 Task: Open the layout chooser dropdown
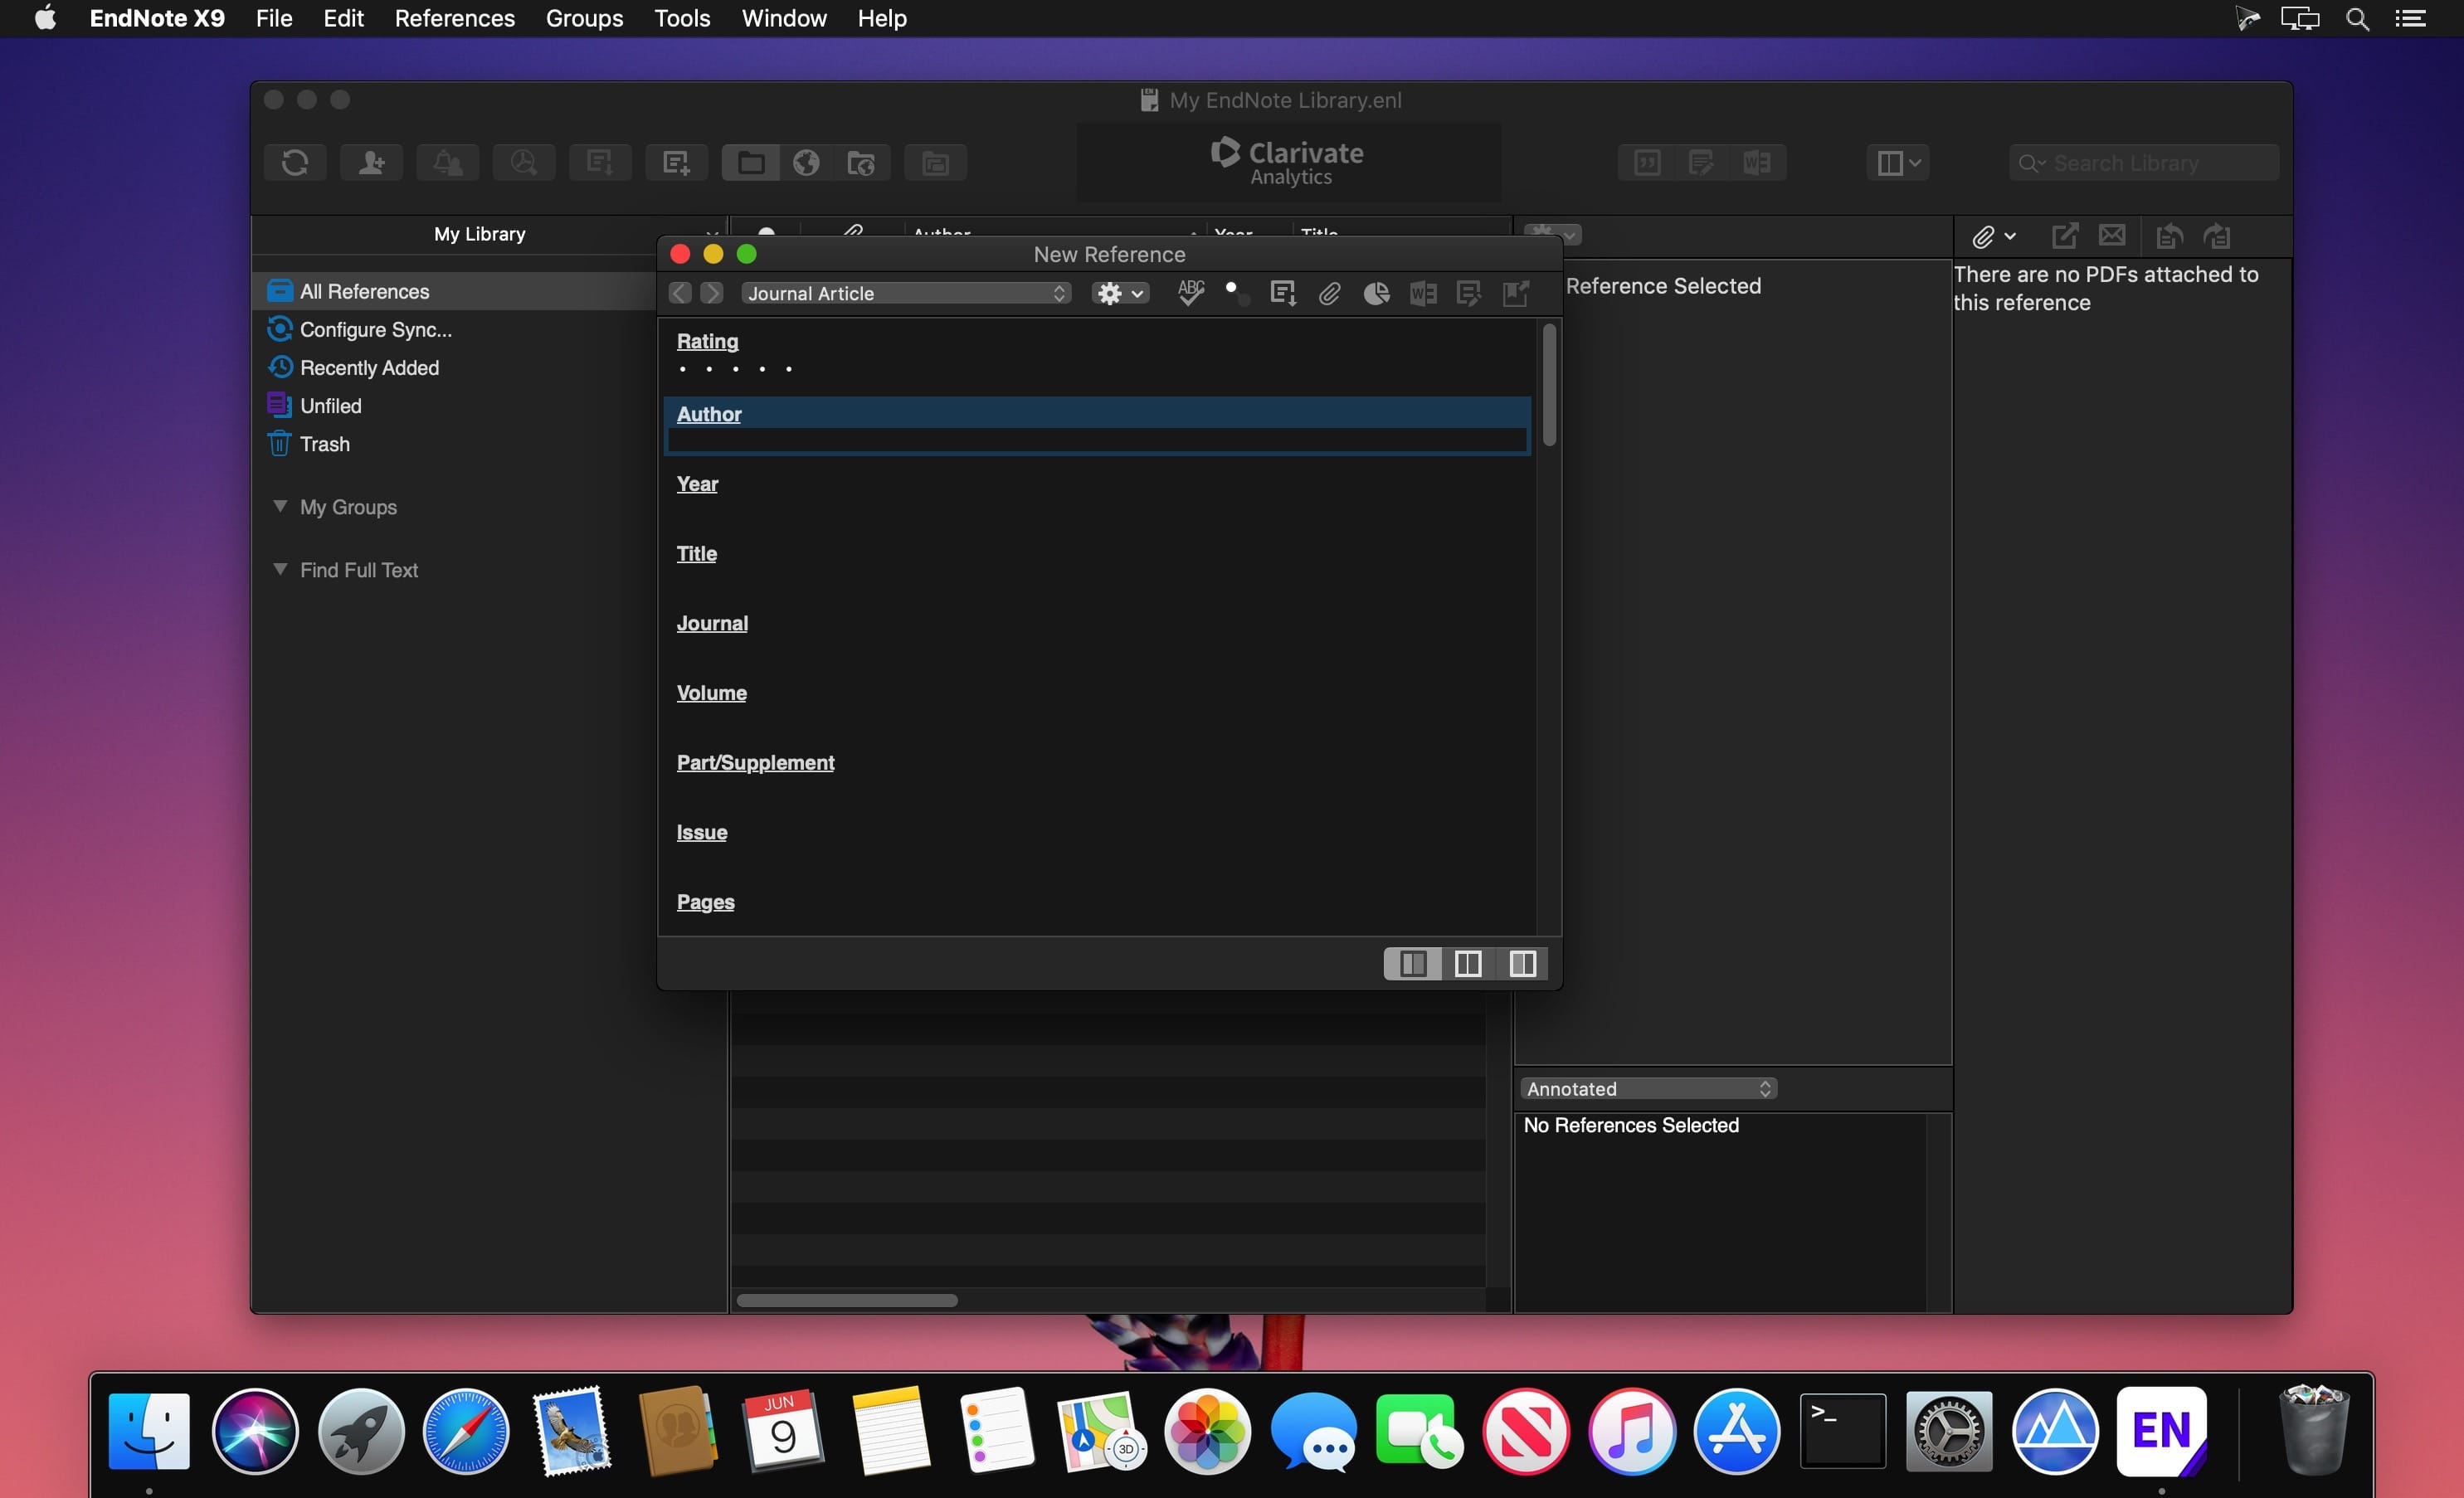tap(1897, 162)
